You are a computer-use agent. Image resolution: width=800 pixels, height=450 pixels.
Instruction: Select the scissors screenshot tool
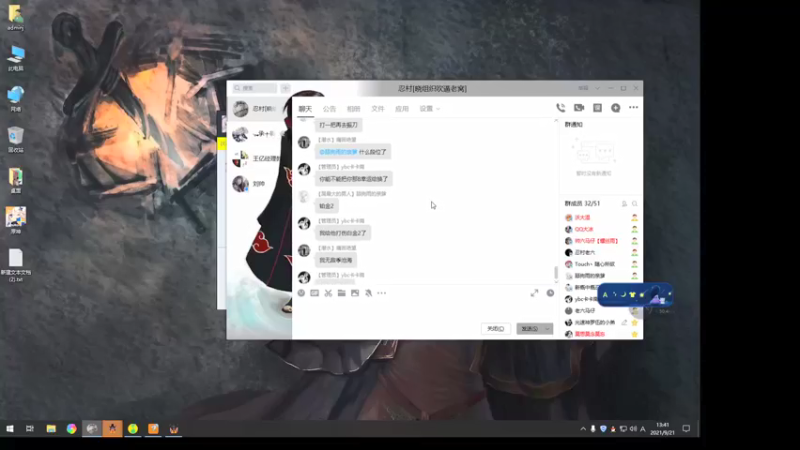coord(328,293)
